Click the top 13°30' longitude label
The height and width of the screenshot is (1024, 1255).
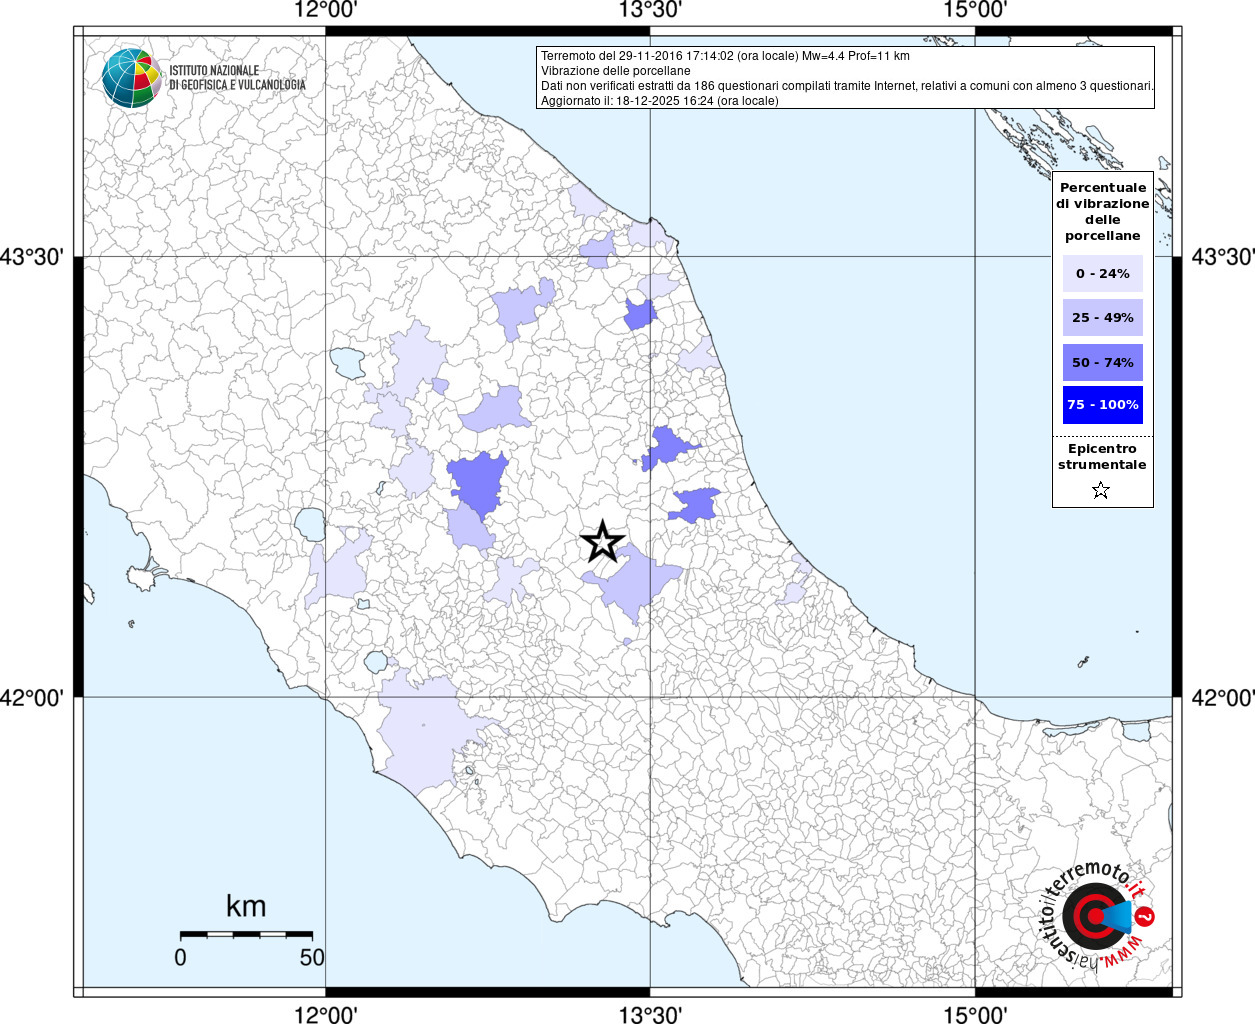click(x=650, y=10)
